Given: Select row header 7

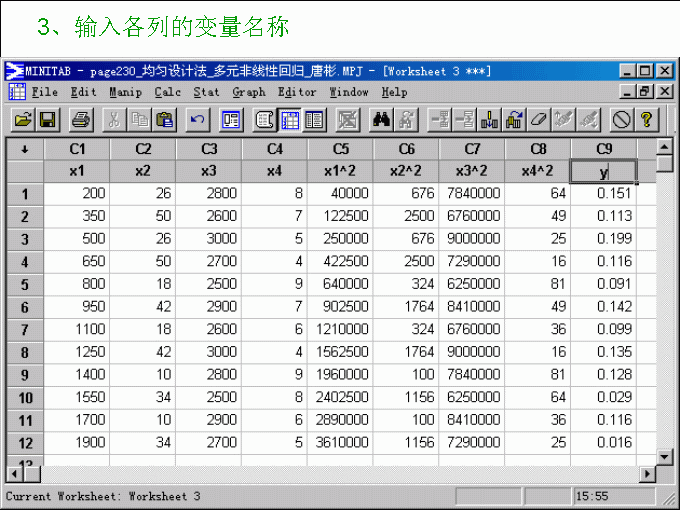Looking at the screenshot, I should (x=24, y=328).
